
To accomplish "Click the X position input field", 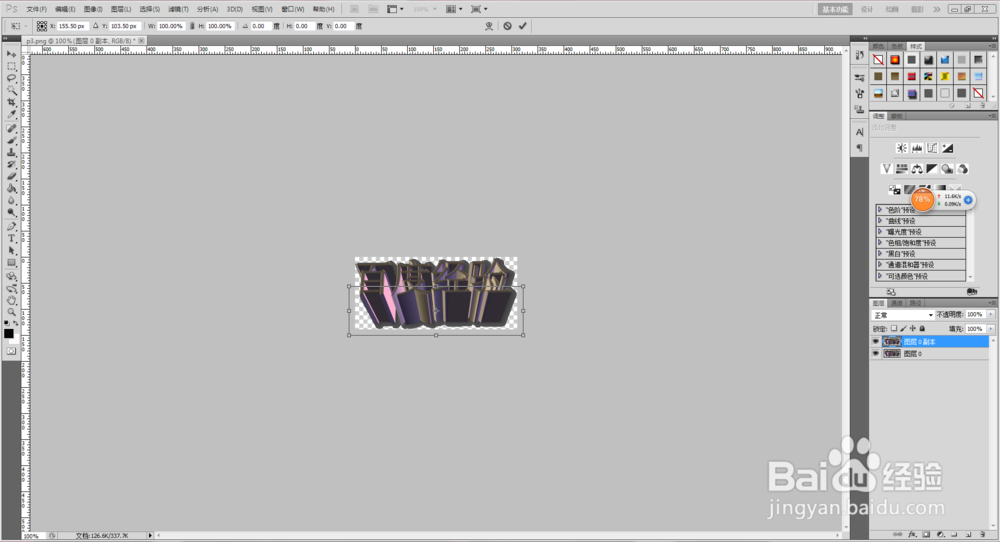I will point(72,26).
